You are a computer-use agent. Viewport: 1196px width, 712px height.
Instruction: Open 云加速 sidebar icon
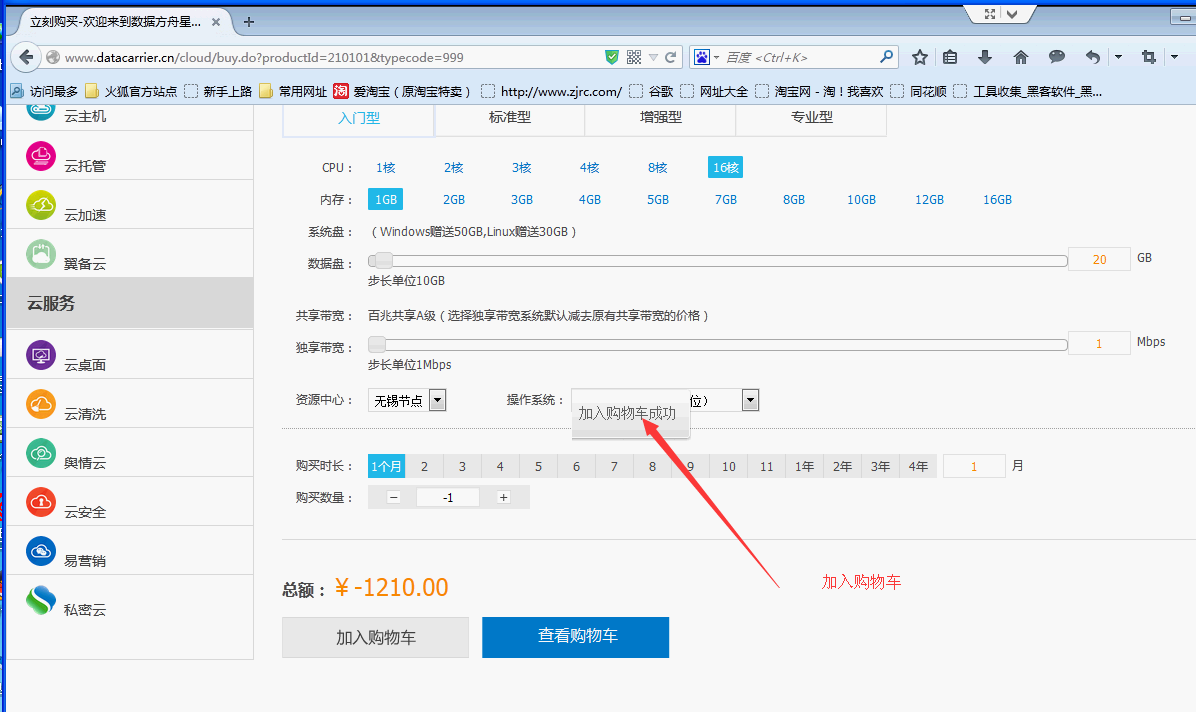[x=41, y=205]
